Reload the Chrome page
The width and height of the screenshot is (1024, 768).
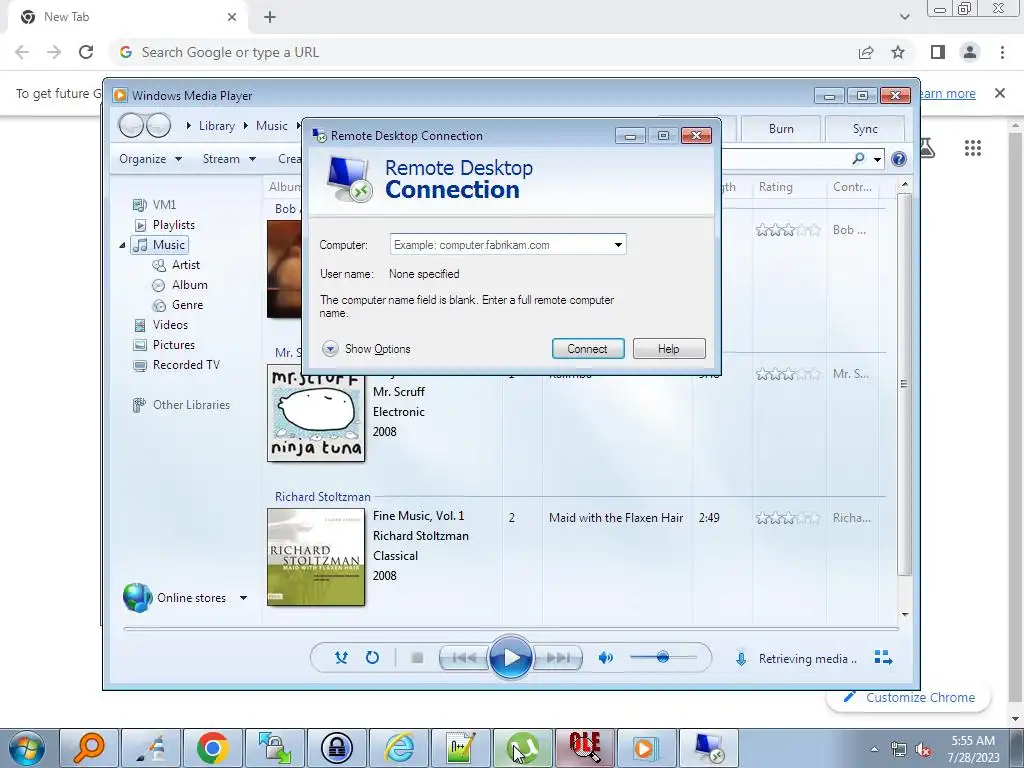click(86, 52)
